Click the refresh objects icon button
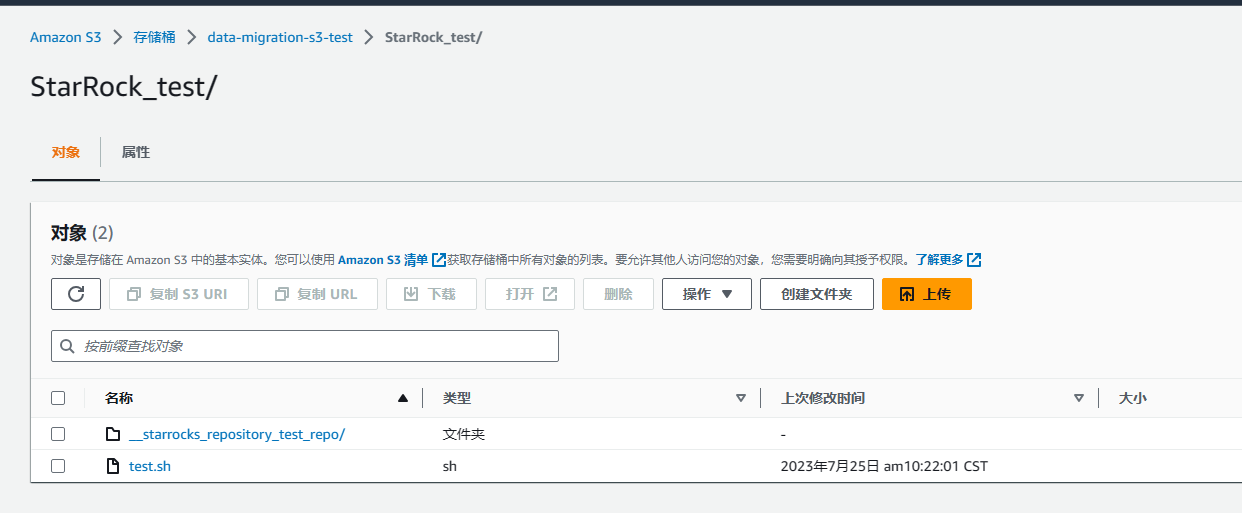 point(76,294)
